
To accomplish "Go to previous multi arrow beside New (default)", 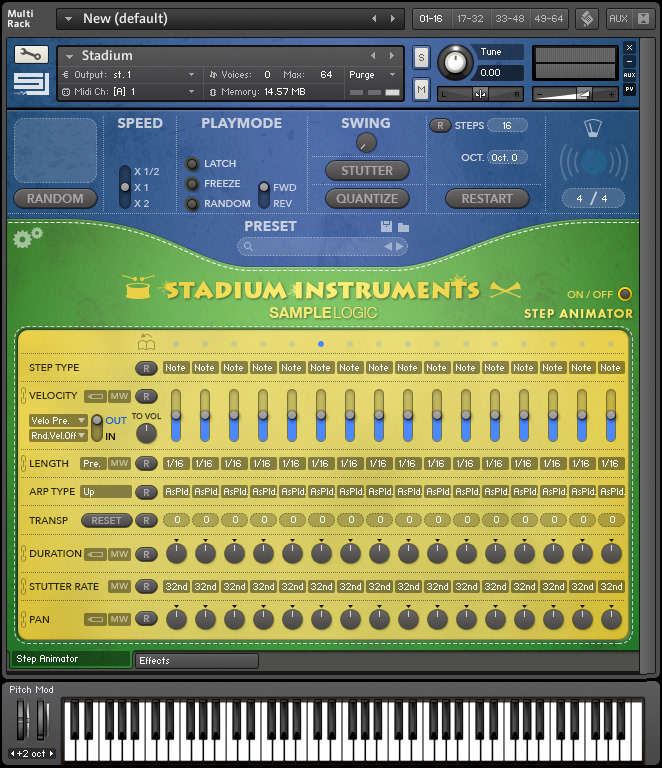I will point(375,19).
